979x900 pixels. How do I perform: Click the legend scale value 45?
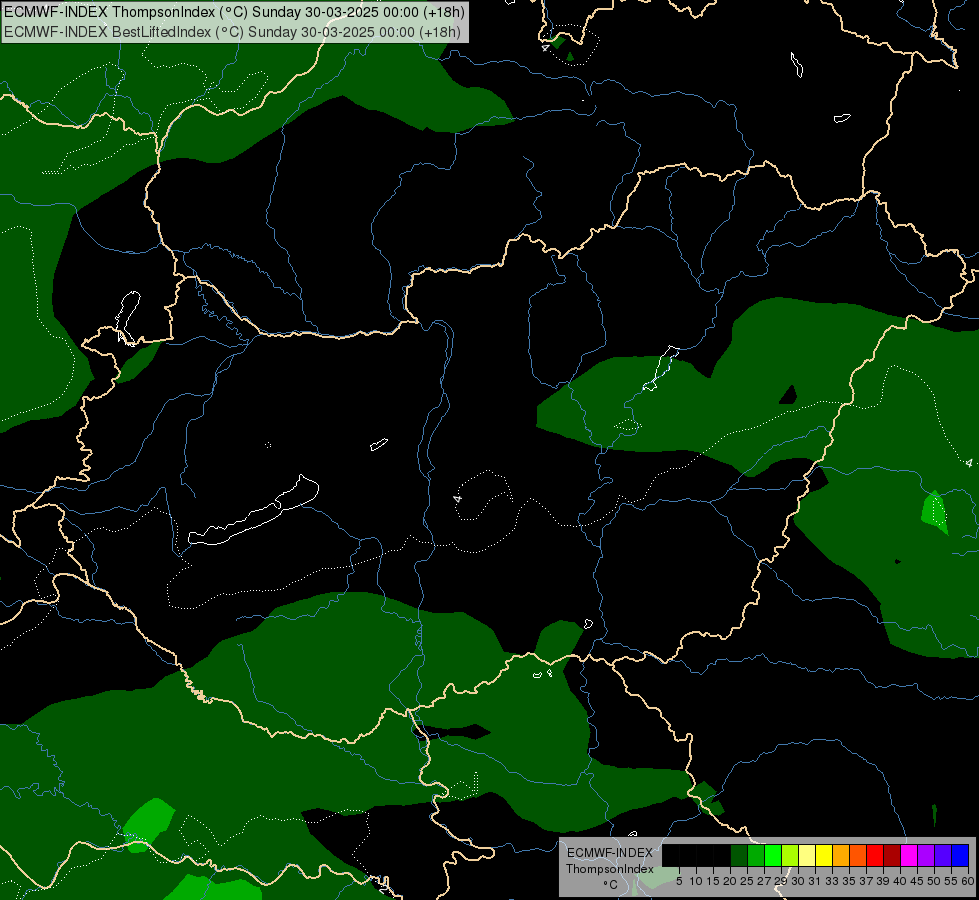pyautogui.click(x=918, y=881)
